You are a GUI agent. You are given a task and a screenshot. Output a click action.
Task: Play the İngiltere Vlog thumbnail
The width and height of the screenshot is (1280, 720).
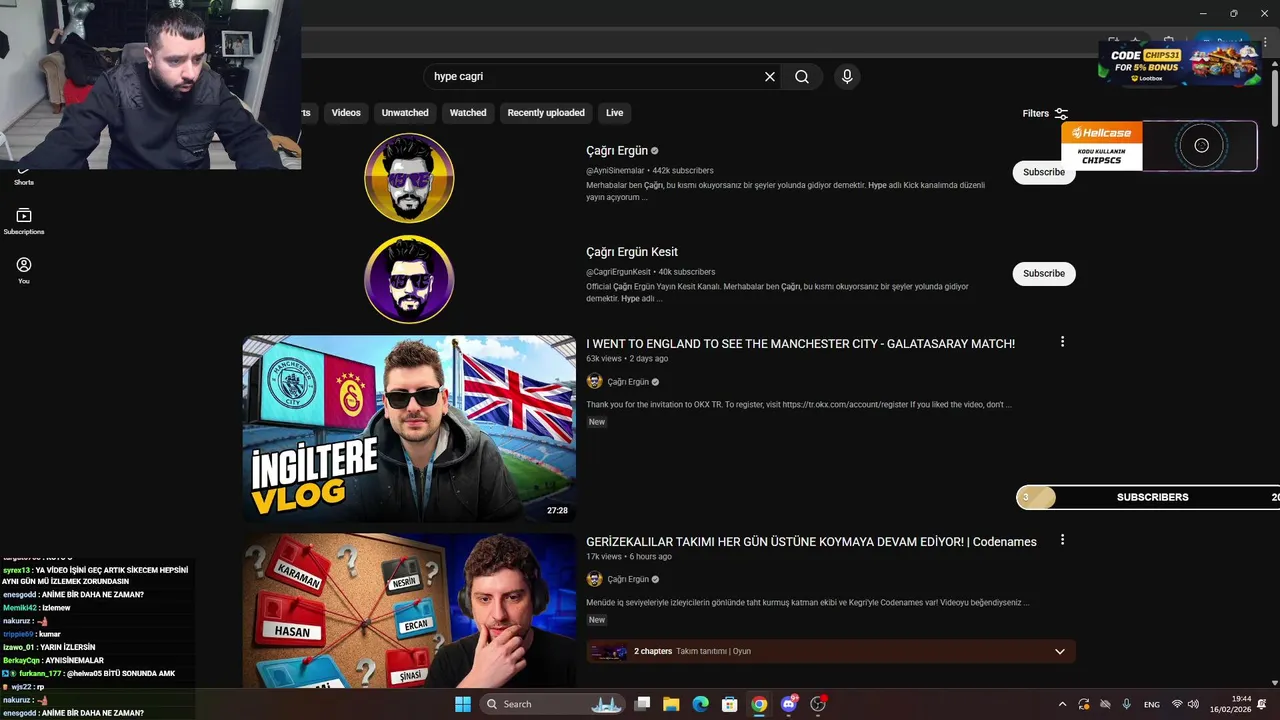pyautogui.click(x=409, y=428)
